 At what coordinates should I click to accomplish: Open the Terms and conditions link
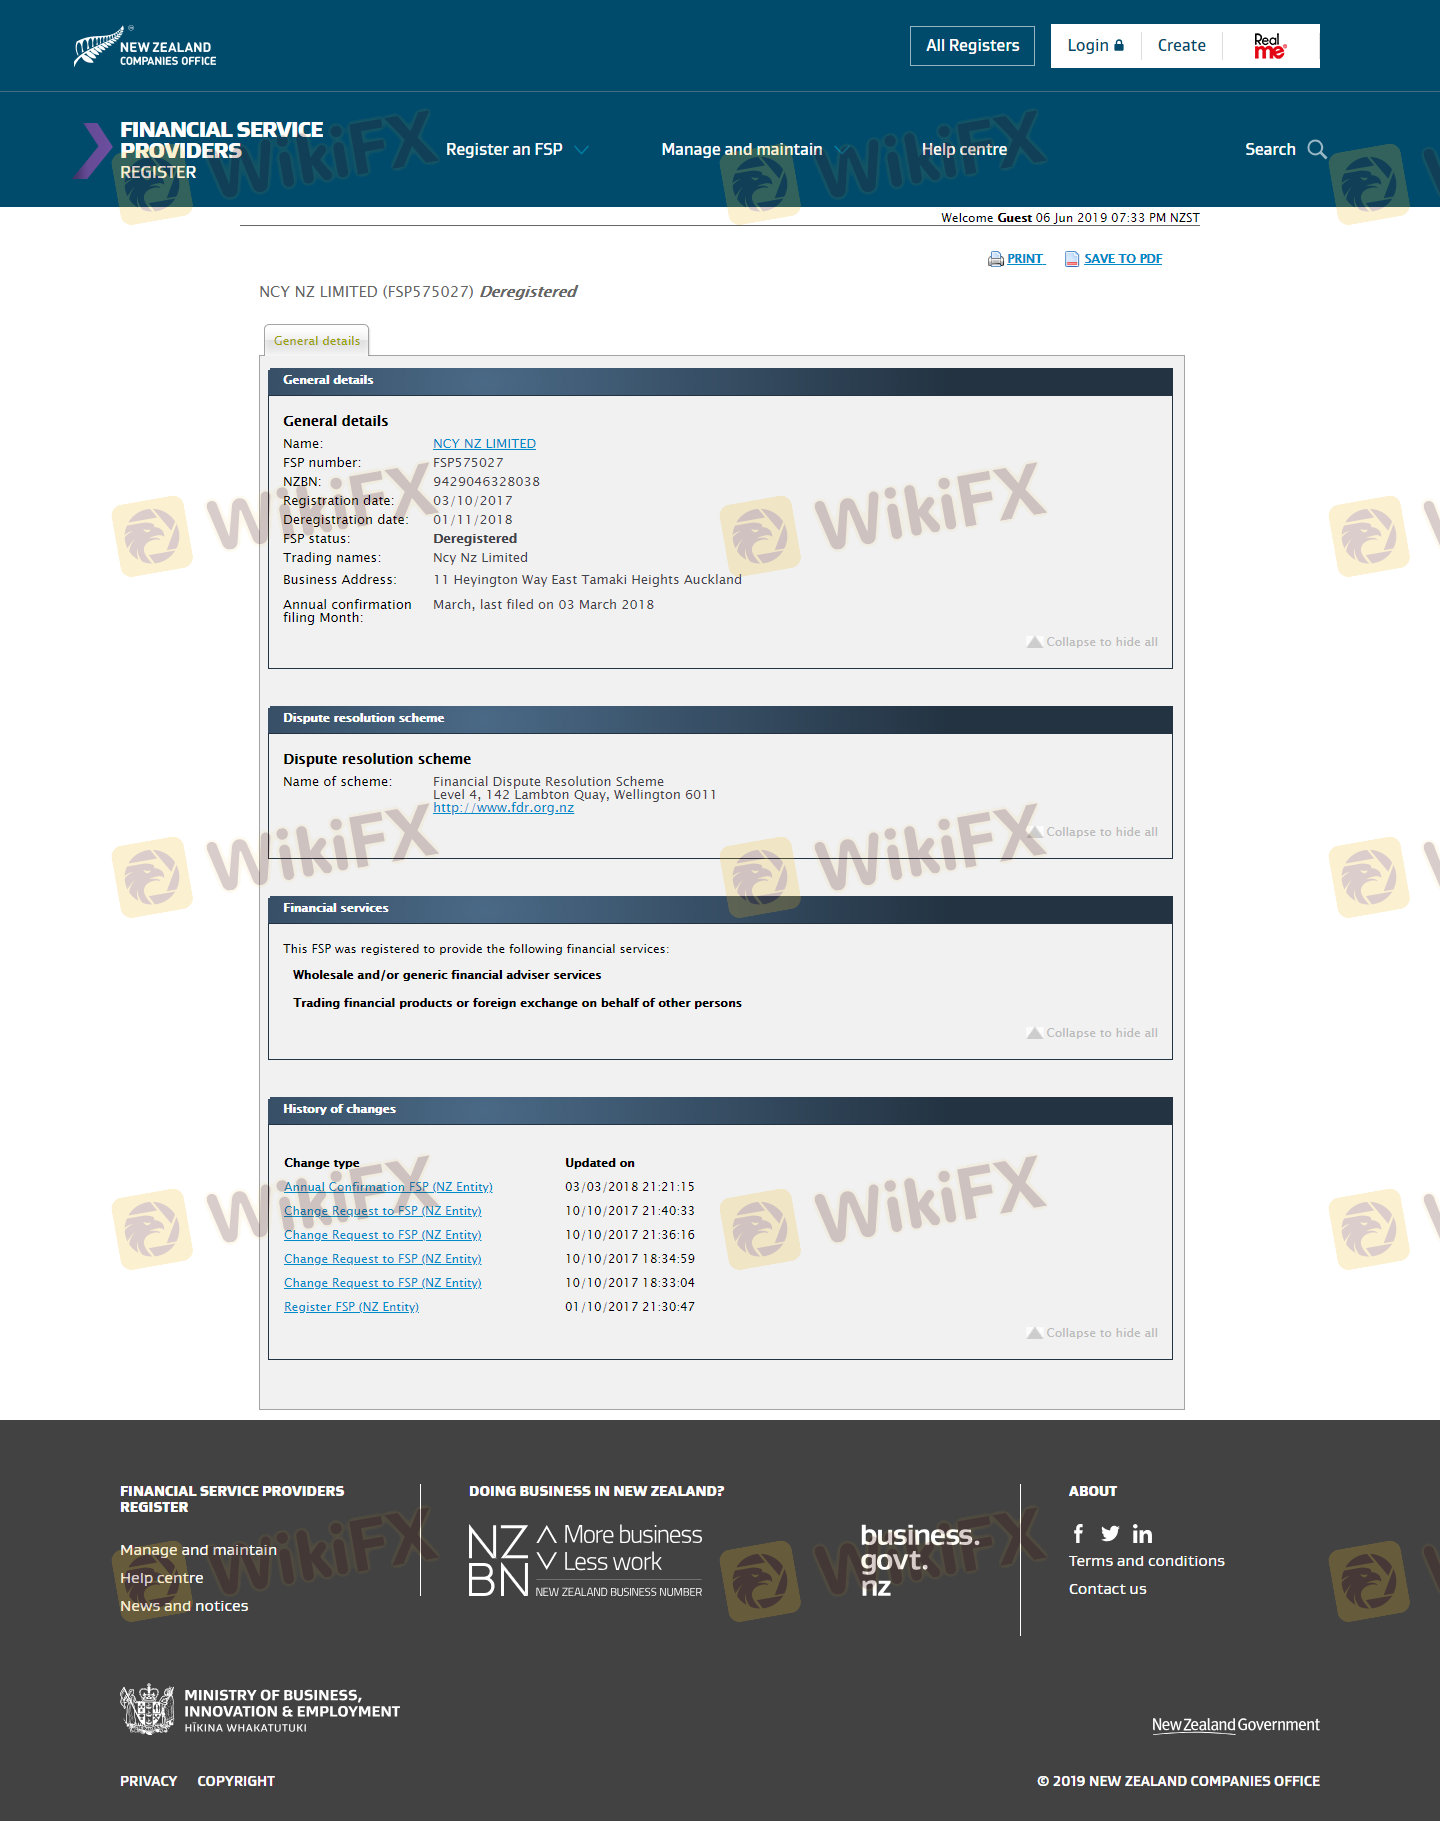coord(1146,1561)
